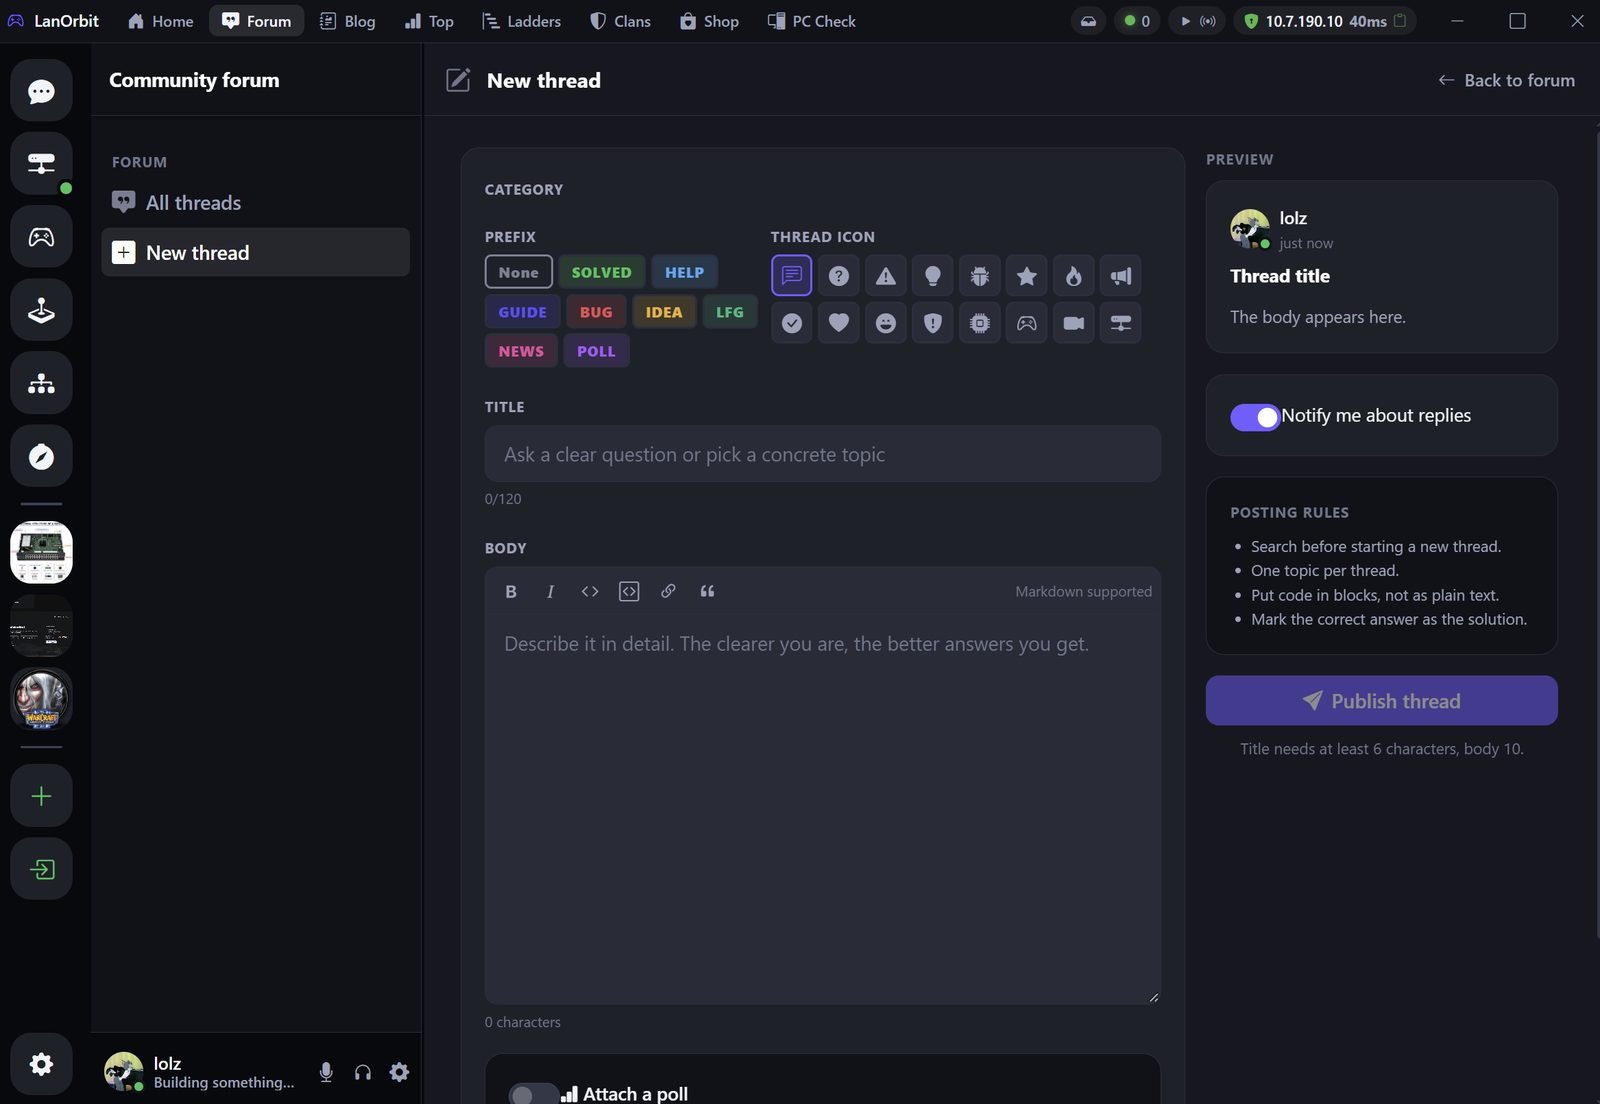Open the PC Check tab
1600x1104 pixels.
[x=812, y=21]
